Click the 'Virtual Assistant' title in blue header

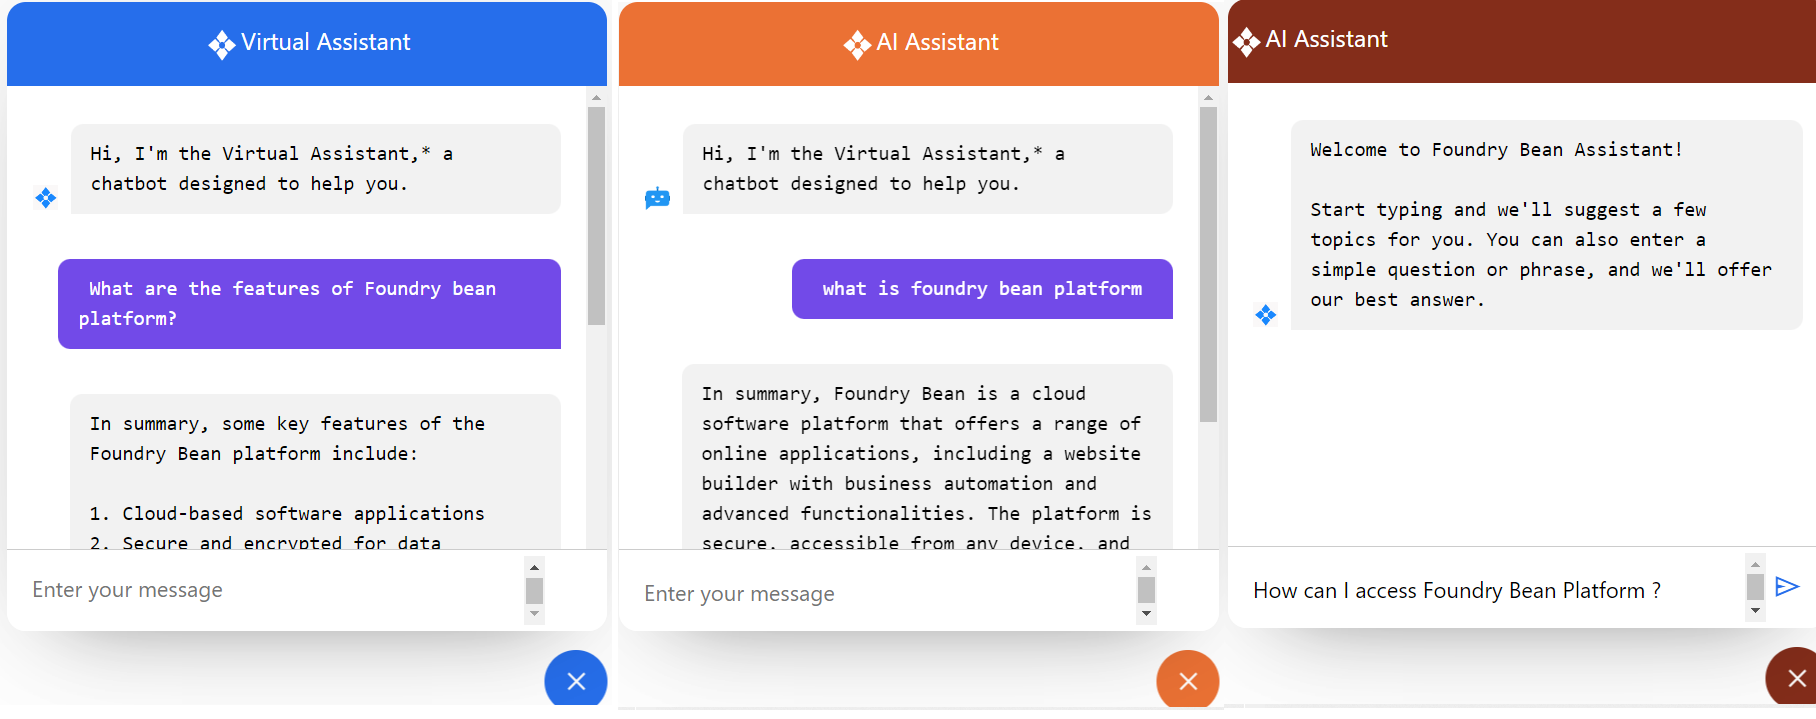pyautogui.click(x=326, y=42)
